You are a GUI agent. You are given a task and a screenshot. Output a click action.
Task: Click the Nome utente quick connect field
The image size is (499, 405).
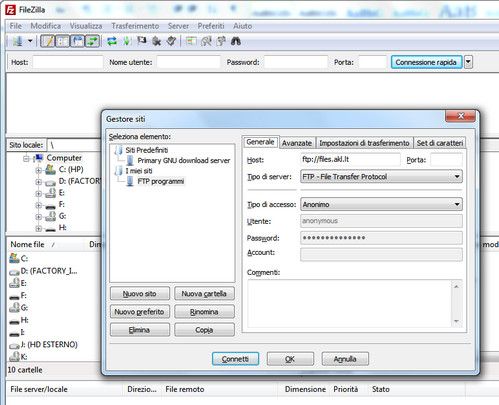pyautogui.click(x=188, y=62)
